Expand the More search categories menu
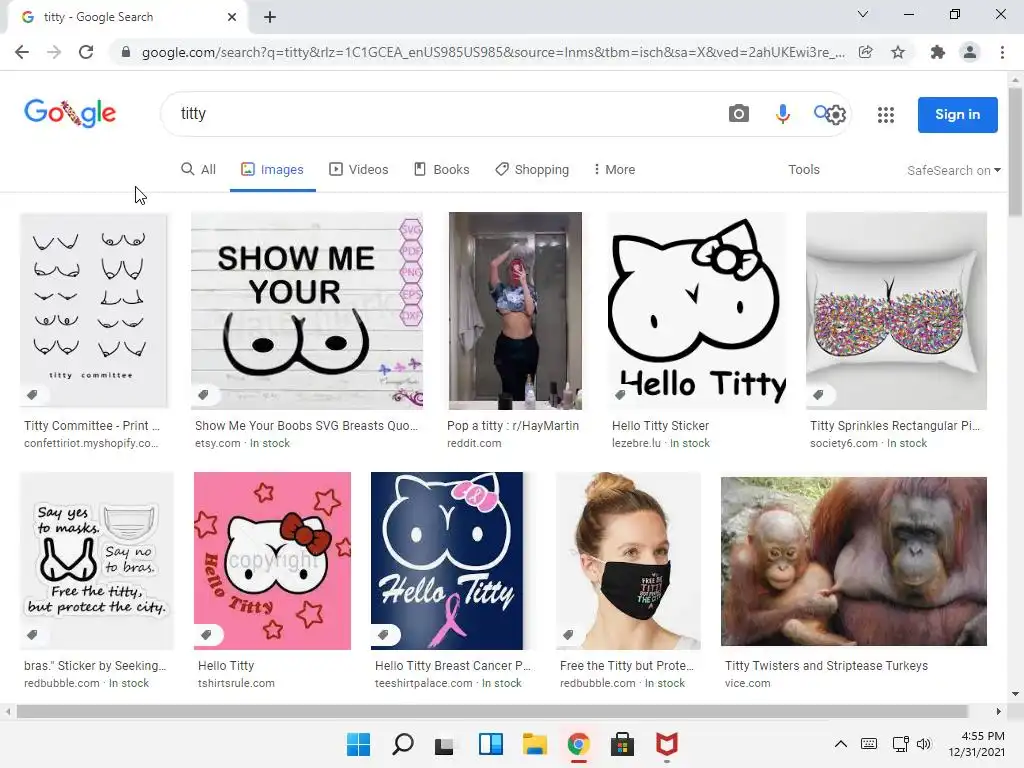The height and width of the screenshot is (768, 1024). click(614, 170)
